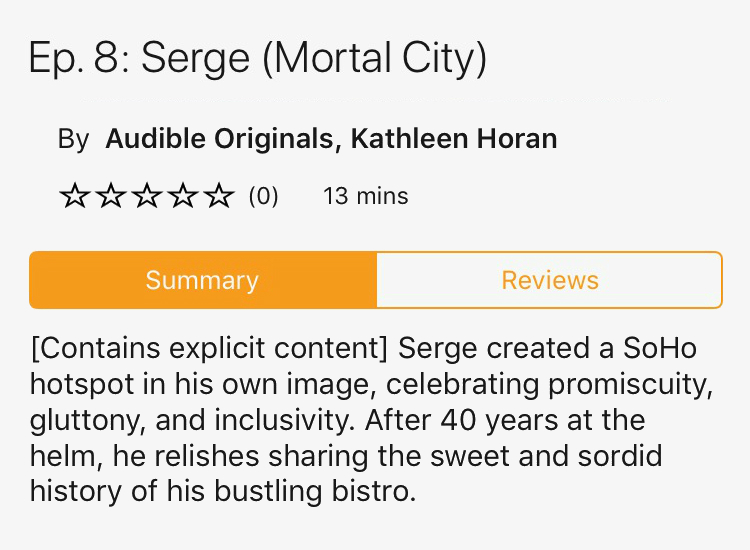This screenshot has width=750, height=550.
Task: Click the "[Contains explicit content]" notice
Action: coord(210,350)
